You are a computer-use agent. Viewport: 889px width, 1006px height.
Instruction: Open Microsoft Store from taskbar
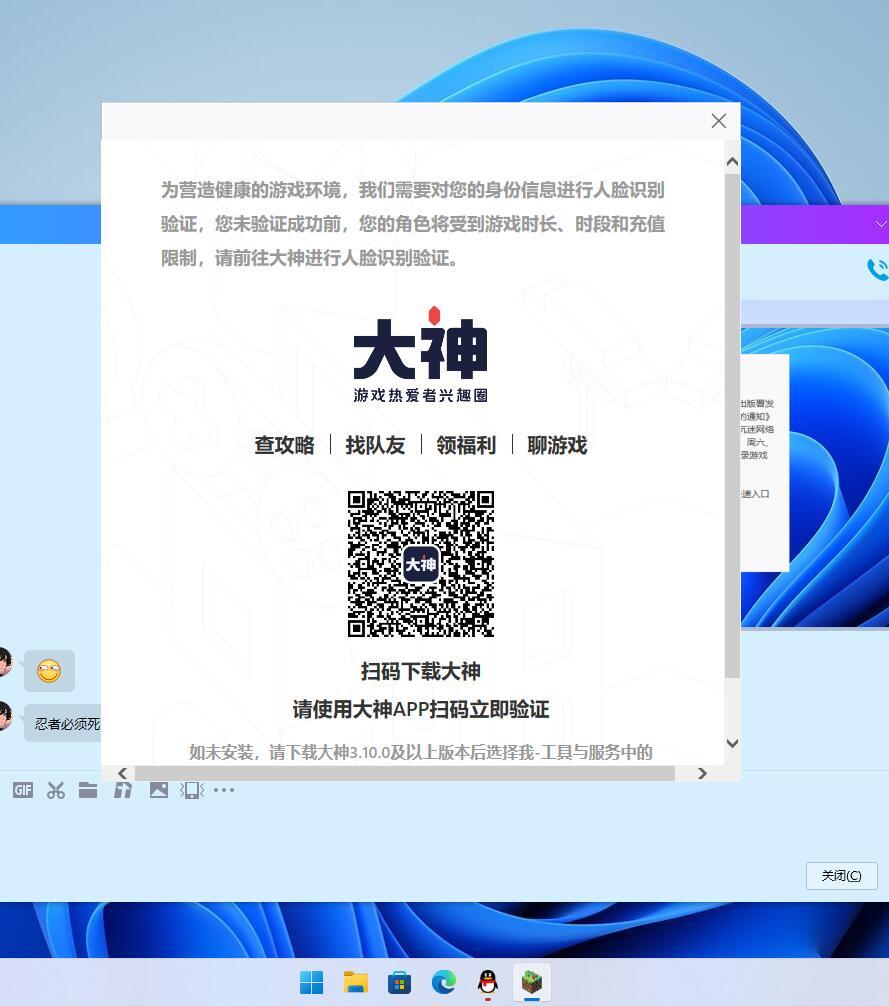click(399, 982)
